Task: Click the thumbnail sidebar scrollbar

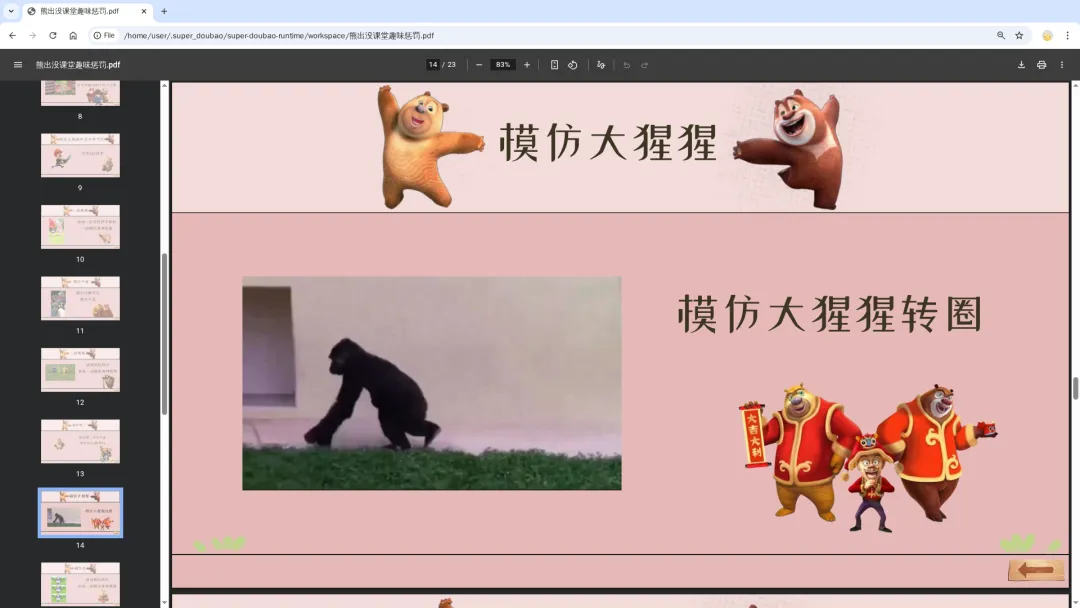Action: pos(164,334)
